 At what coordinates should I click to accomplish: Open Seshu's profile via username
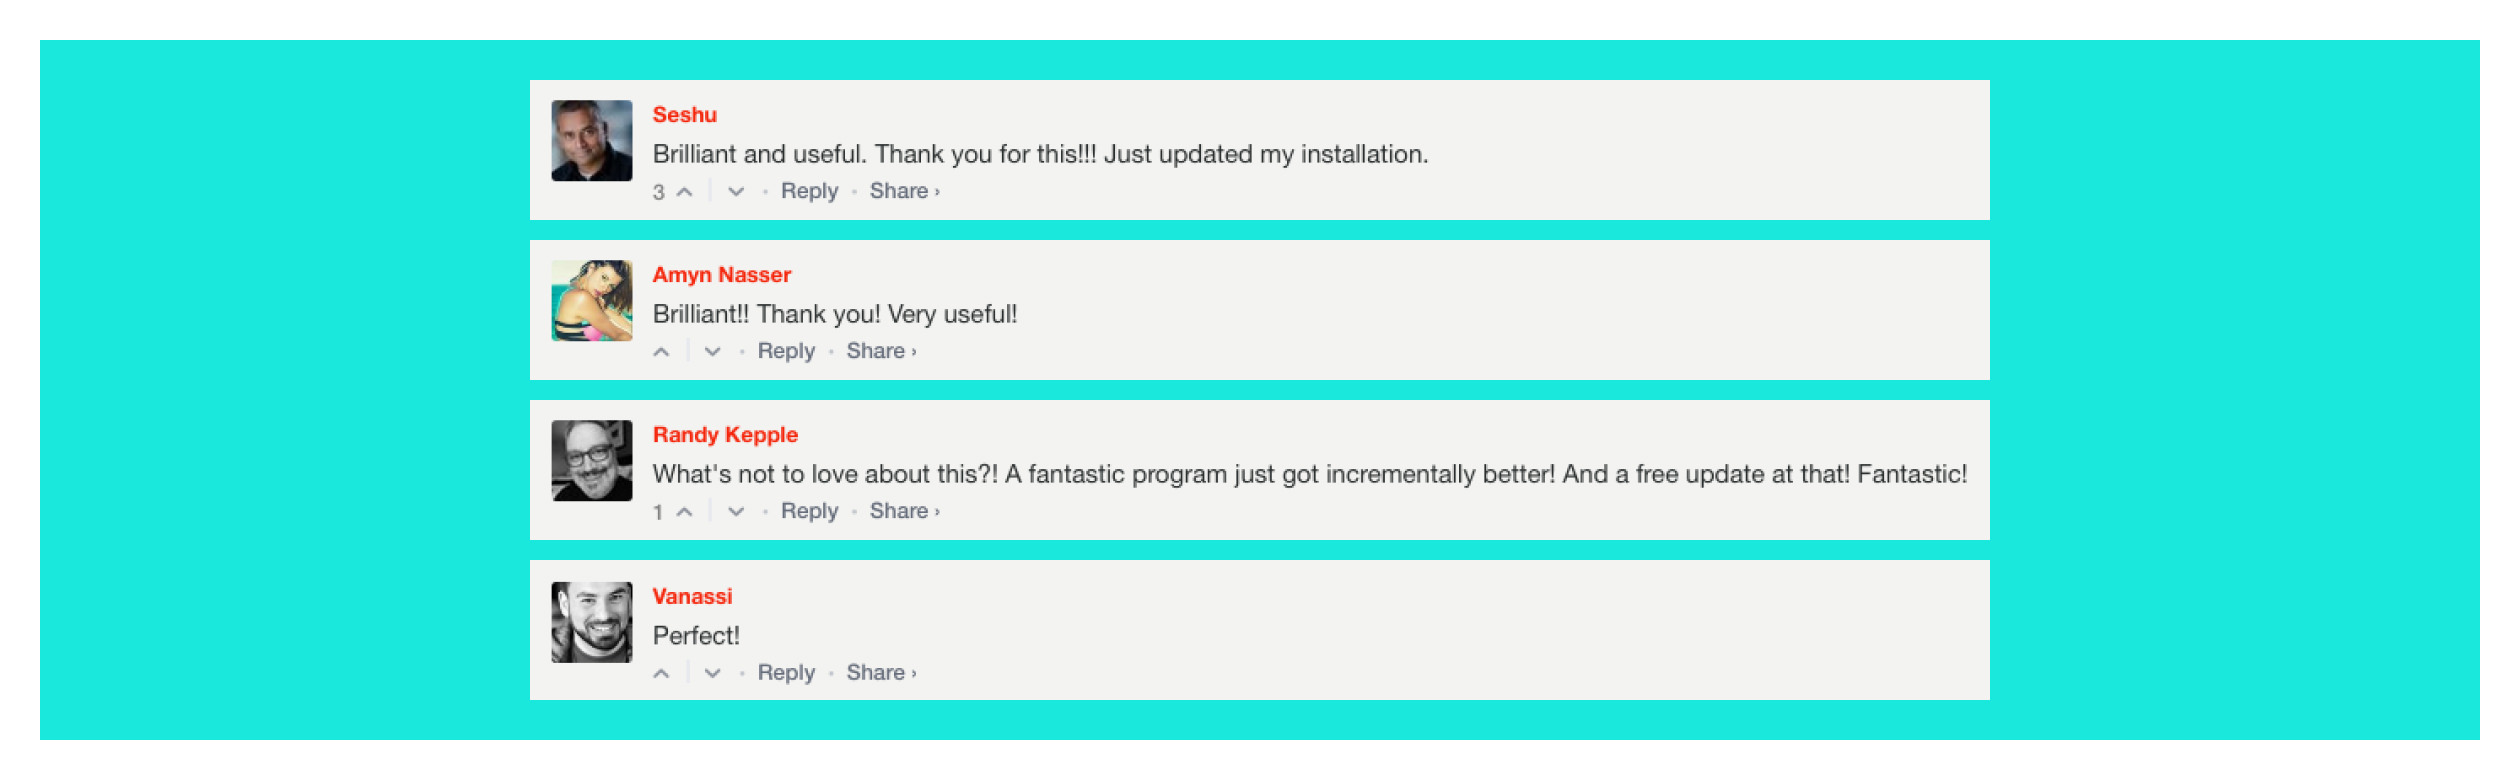click(x=685, y=115)
